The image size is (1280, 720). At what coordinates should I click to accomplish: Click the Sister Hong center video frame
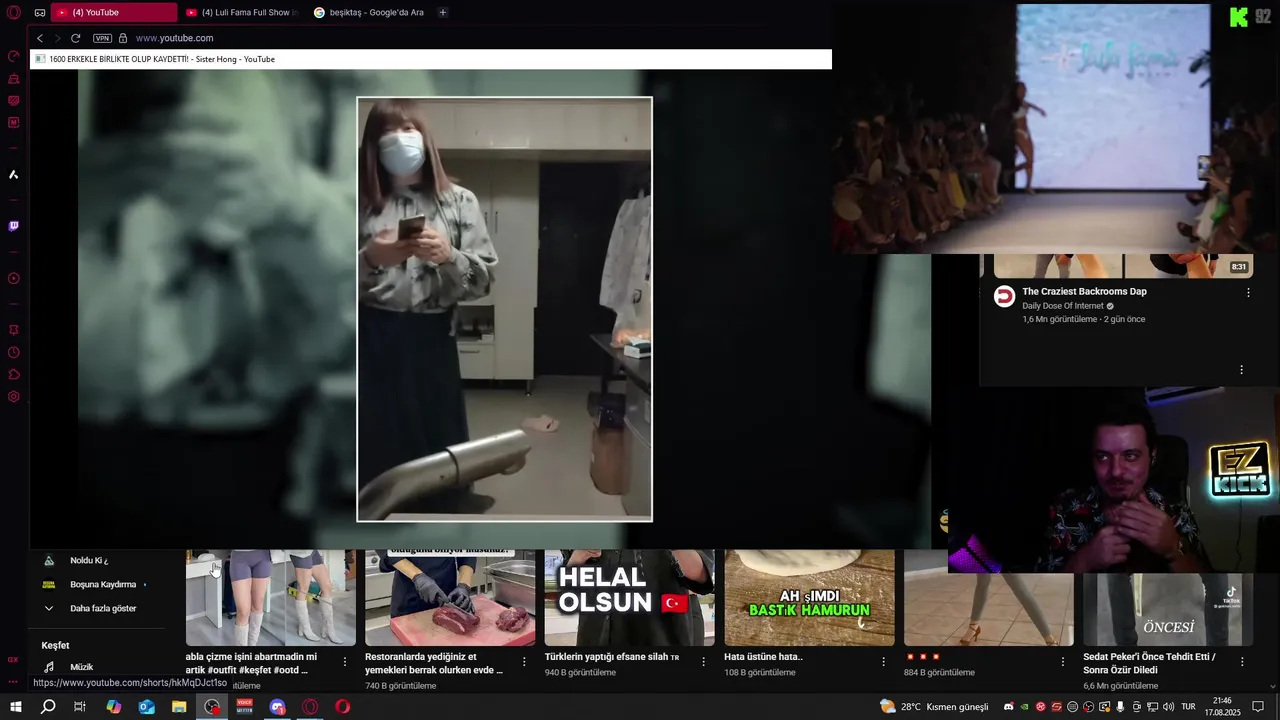(x=505, y=309)
